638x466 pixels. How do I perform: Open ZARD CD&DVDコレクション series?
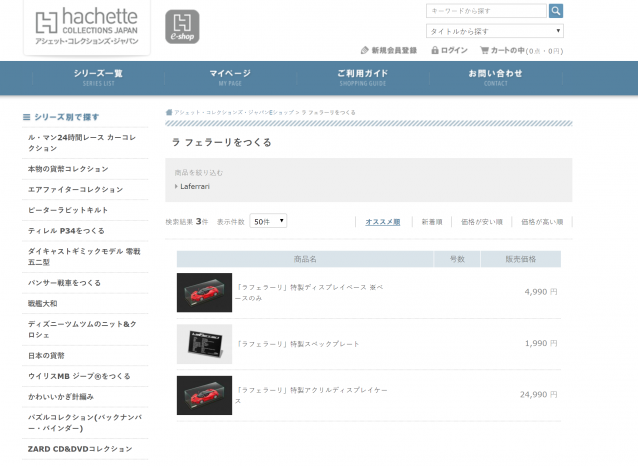click(85, 449)
